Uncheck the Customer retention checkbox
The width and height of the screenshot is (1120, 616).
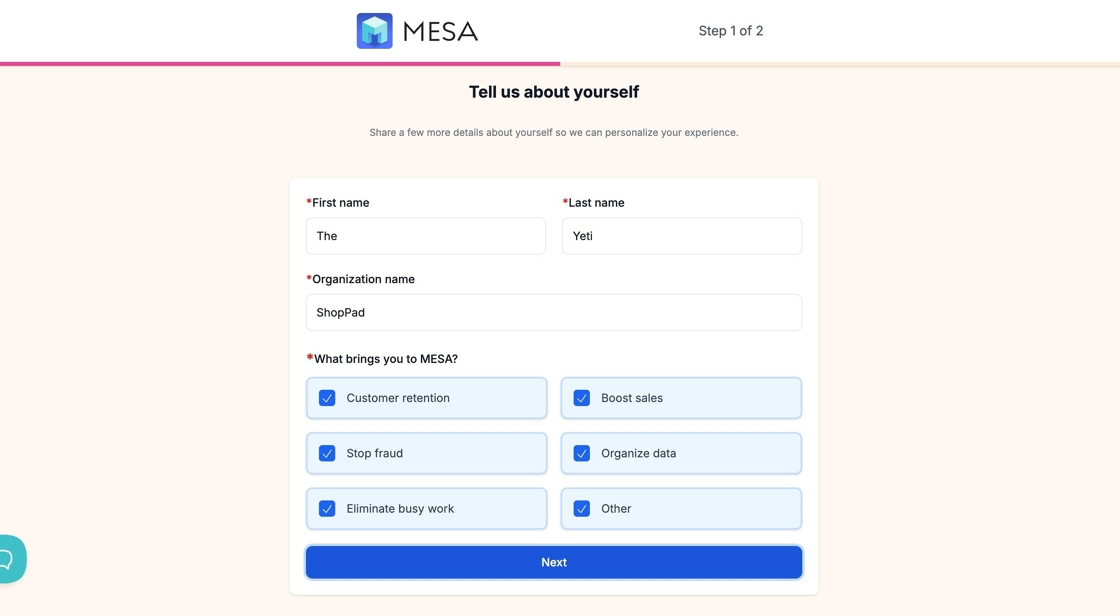(327, 398)
